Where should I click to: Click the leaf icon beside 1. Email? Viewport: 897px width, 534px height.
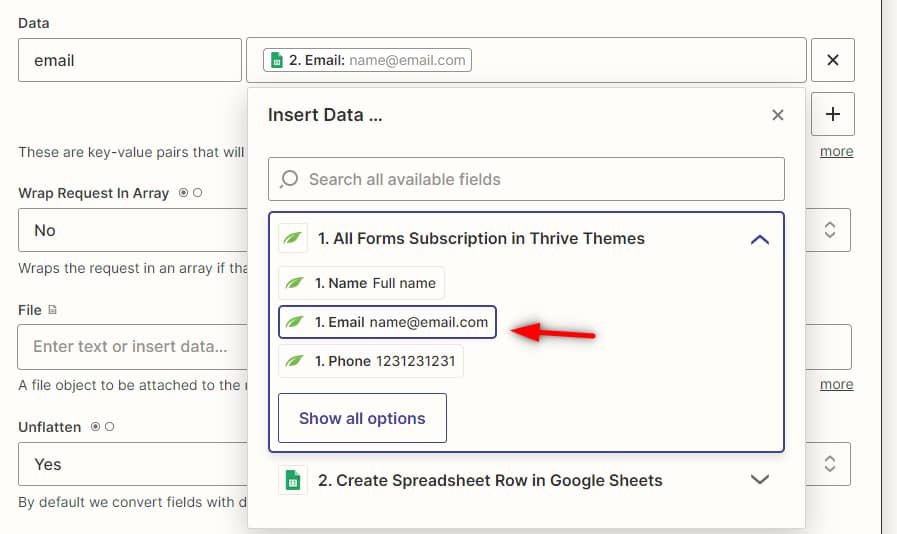click(294, 322)
